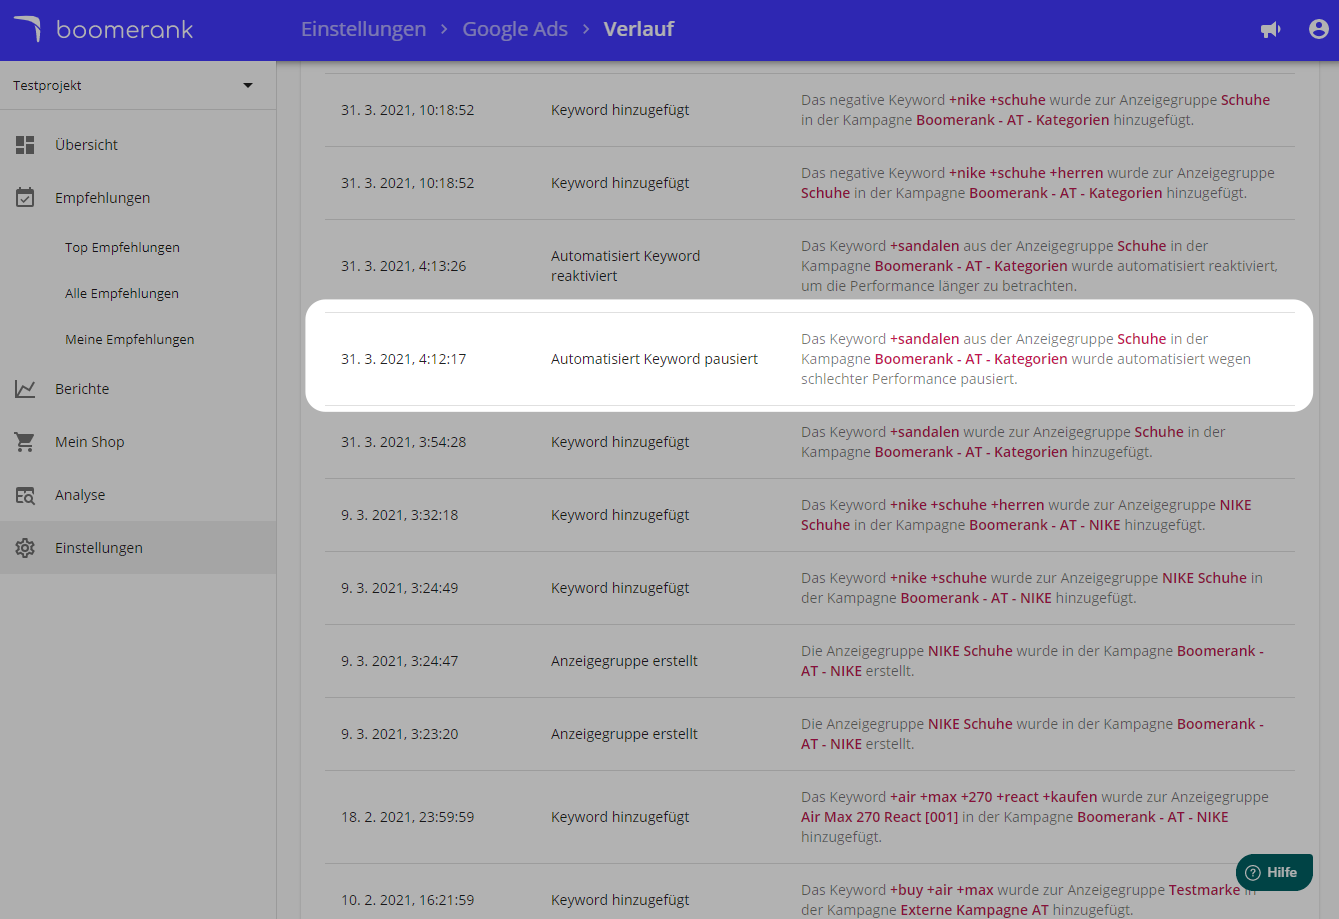The height and width of the screenshot is (919, 1339).
Task: Click timestamp 31. 3. 2021, 4:12:17
Action: click(403, 359)
